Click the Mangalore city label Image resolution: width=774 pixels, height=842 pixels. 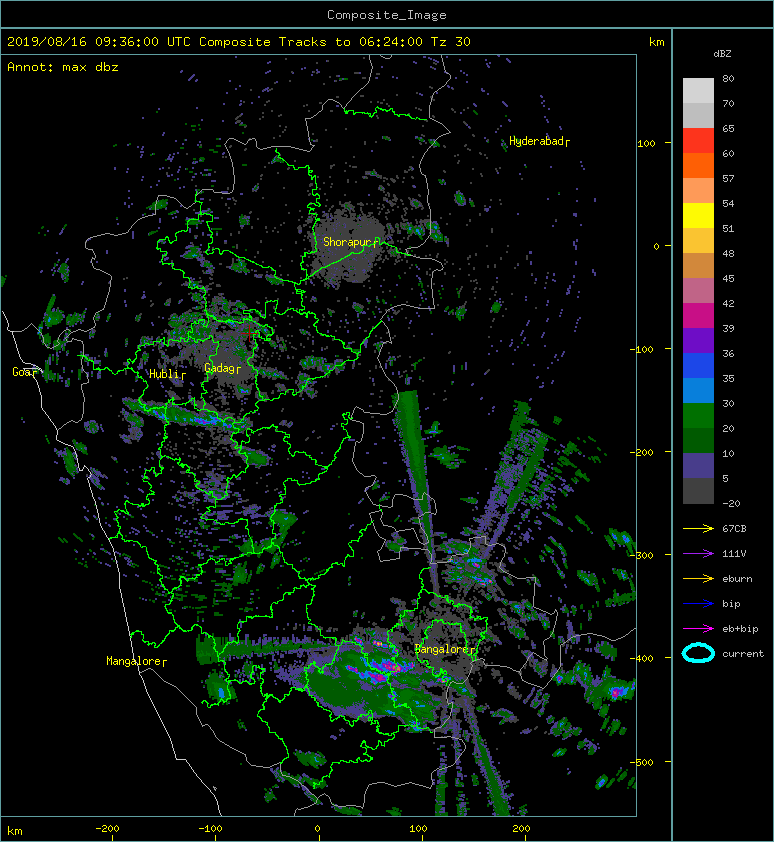coord(134,661)
